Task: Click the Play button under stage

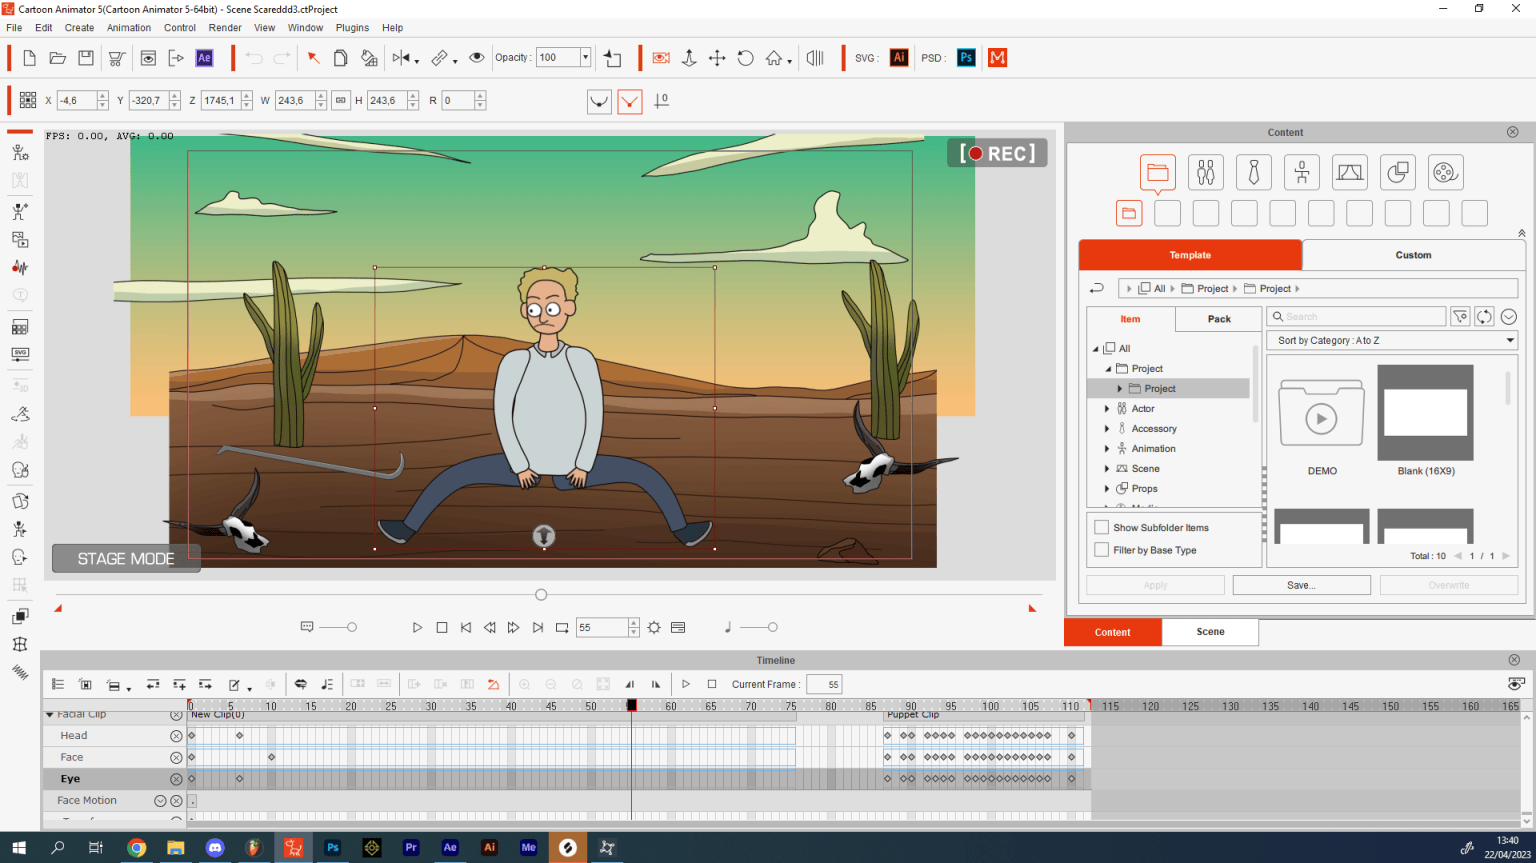Action: (417, 628)
